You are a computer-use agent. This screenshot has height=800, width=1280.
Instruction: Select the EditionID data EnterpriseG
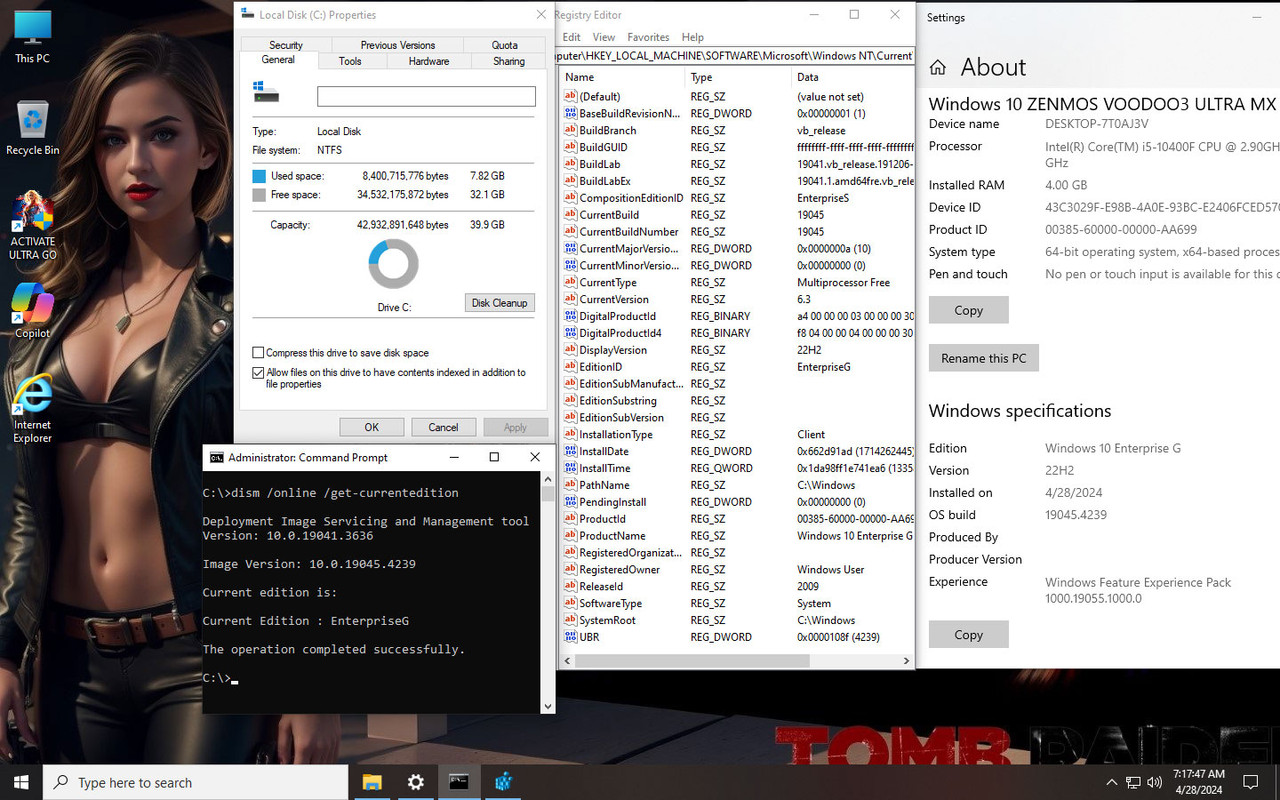click(x=824, y=367)
